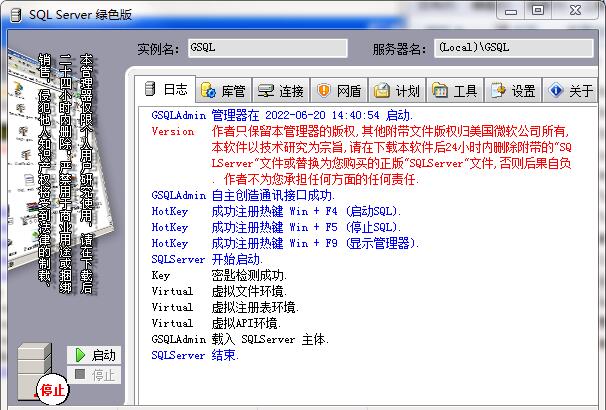The image size is (606, 410).
Task: Click the gear database icon on 库管 tab
Action: coord(209,90)
